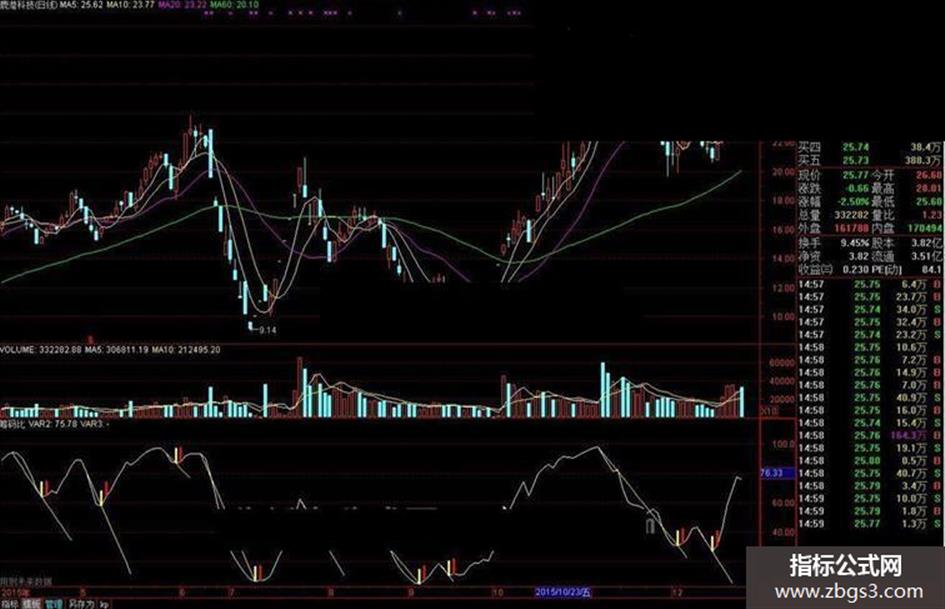Screen dimensions: 945x609
Task: Click the 今开 open price 26.60
Action: 928,175
